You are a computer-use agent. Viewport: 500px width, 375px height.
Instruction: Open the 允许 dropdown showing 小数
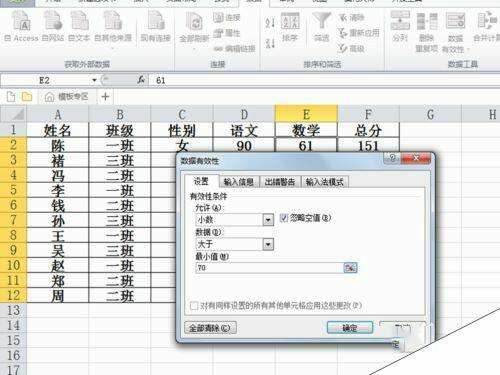point(268,220)
